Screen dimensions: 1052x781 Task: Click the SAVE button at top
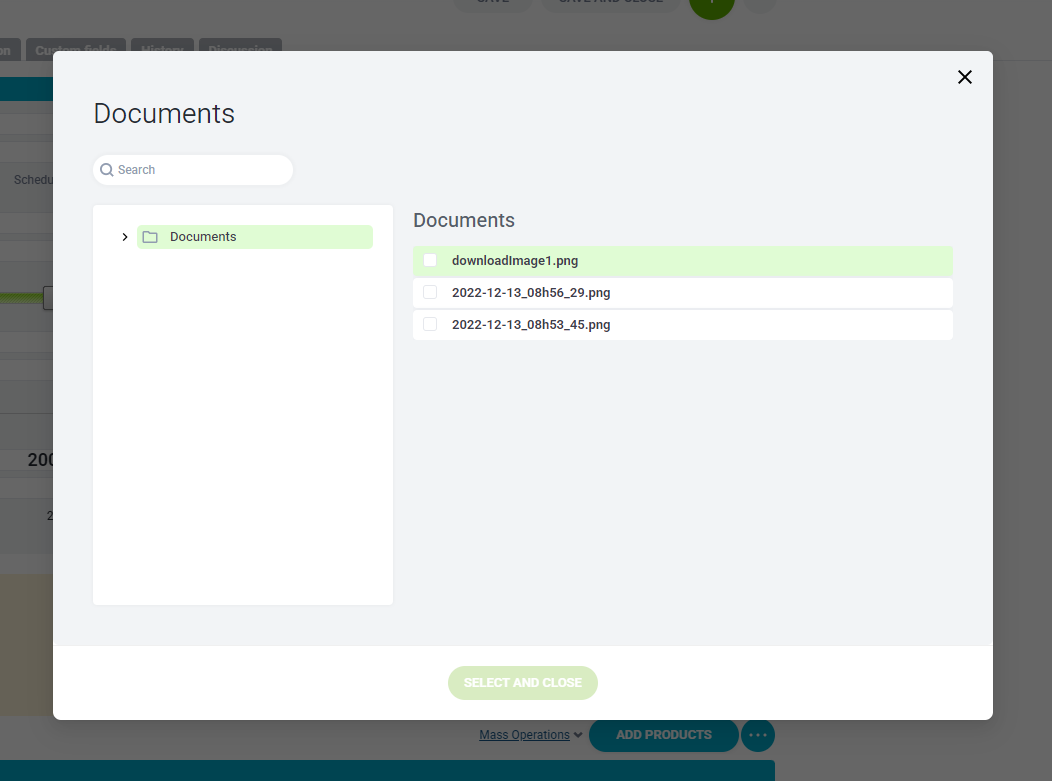(492, 3)
